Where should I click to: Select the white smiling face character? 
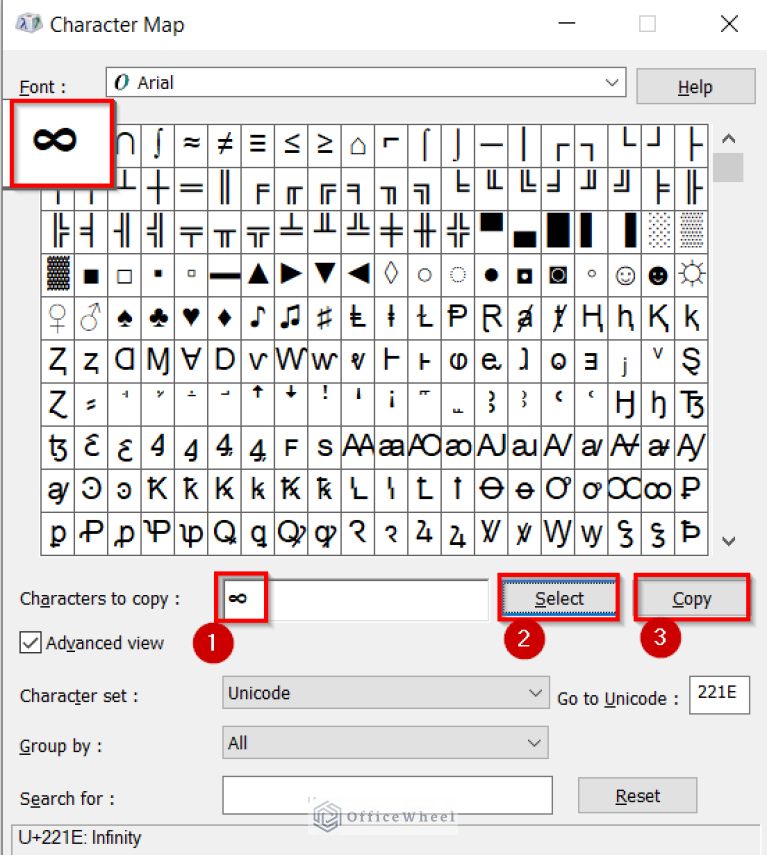(625, 274)
